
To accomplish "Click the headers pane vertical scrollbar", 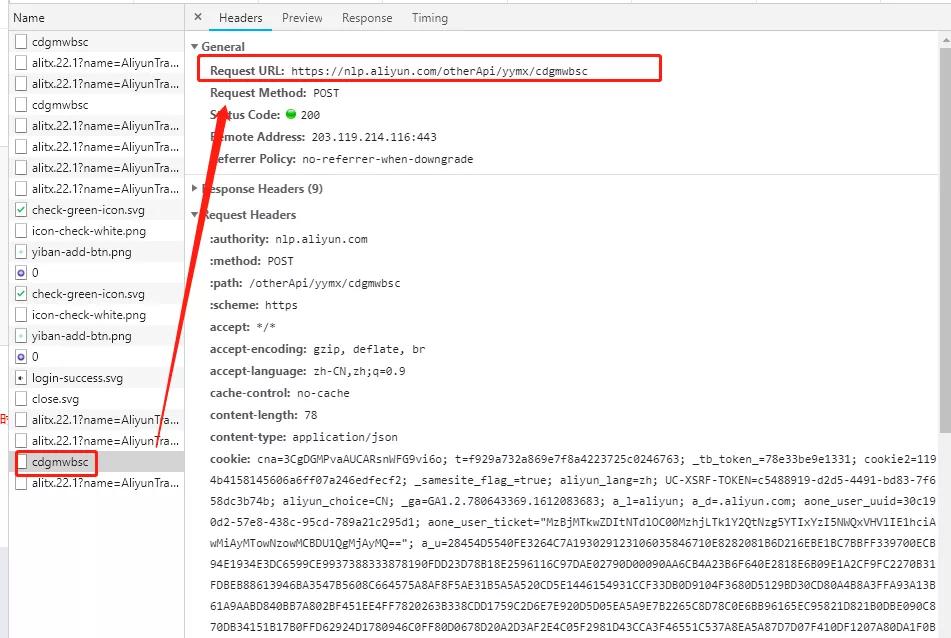I will point(945,250).
